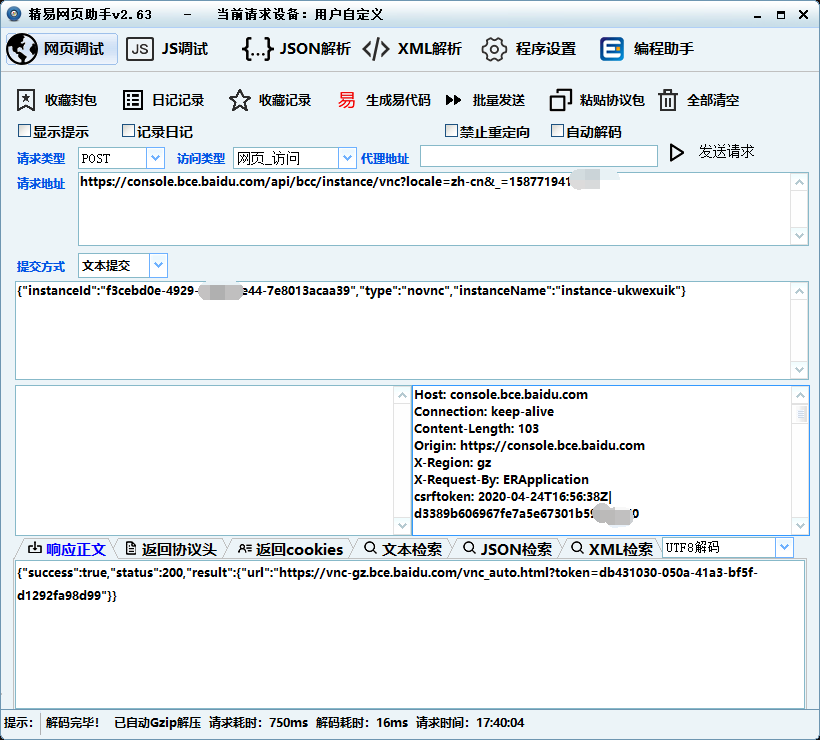This screenshot has width=820, height=740.
Task: Switch to 文本检索 tab
Action: pos(403,549)
